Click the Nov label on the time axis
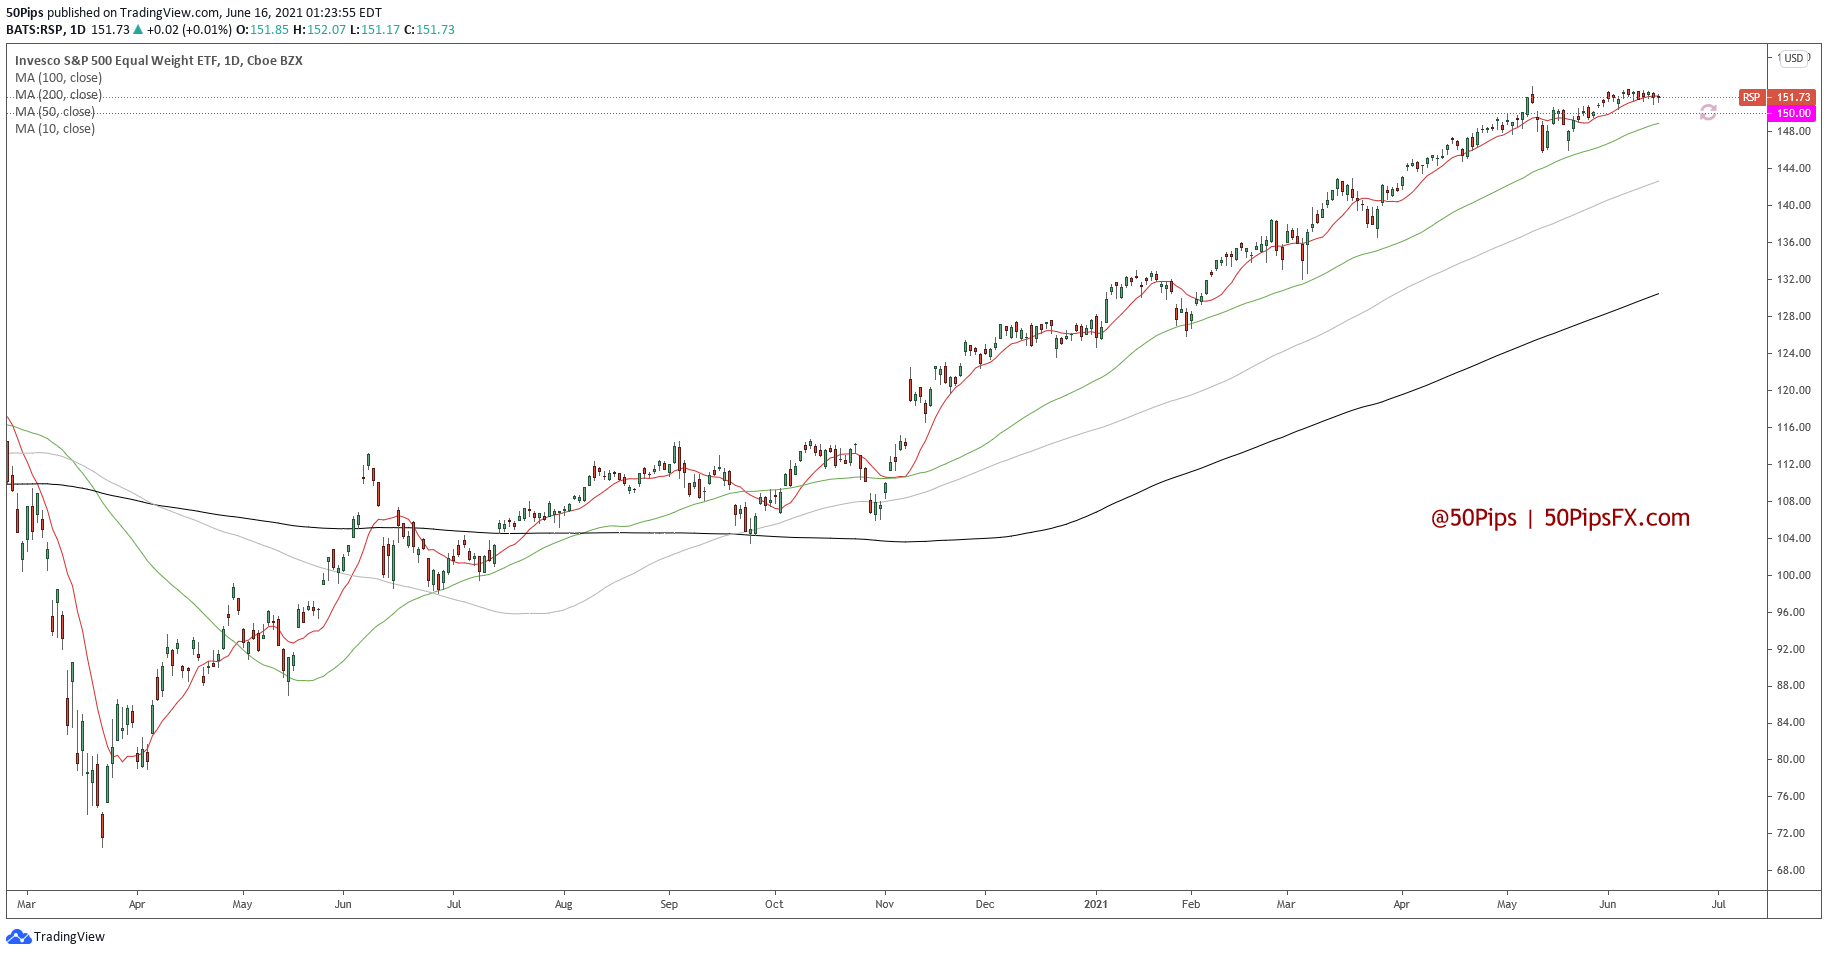 (885, 904)
